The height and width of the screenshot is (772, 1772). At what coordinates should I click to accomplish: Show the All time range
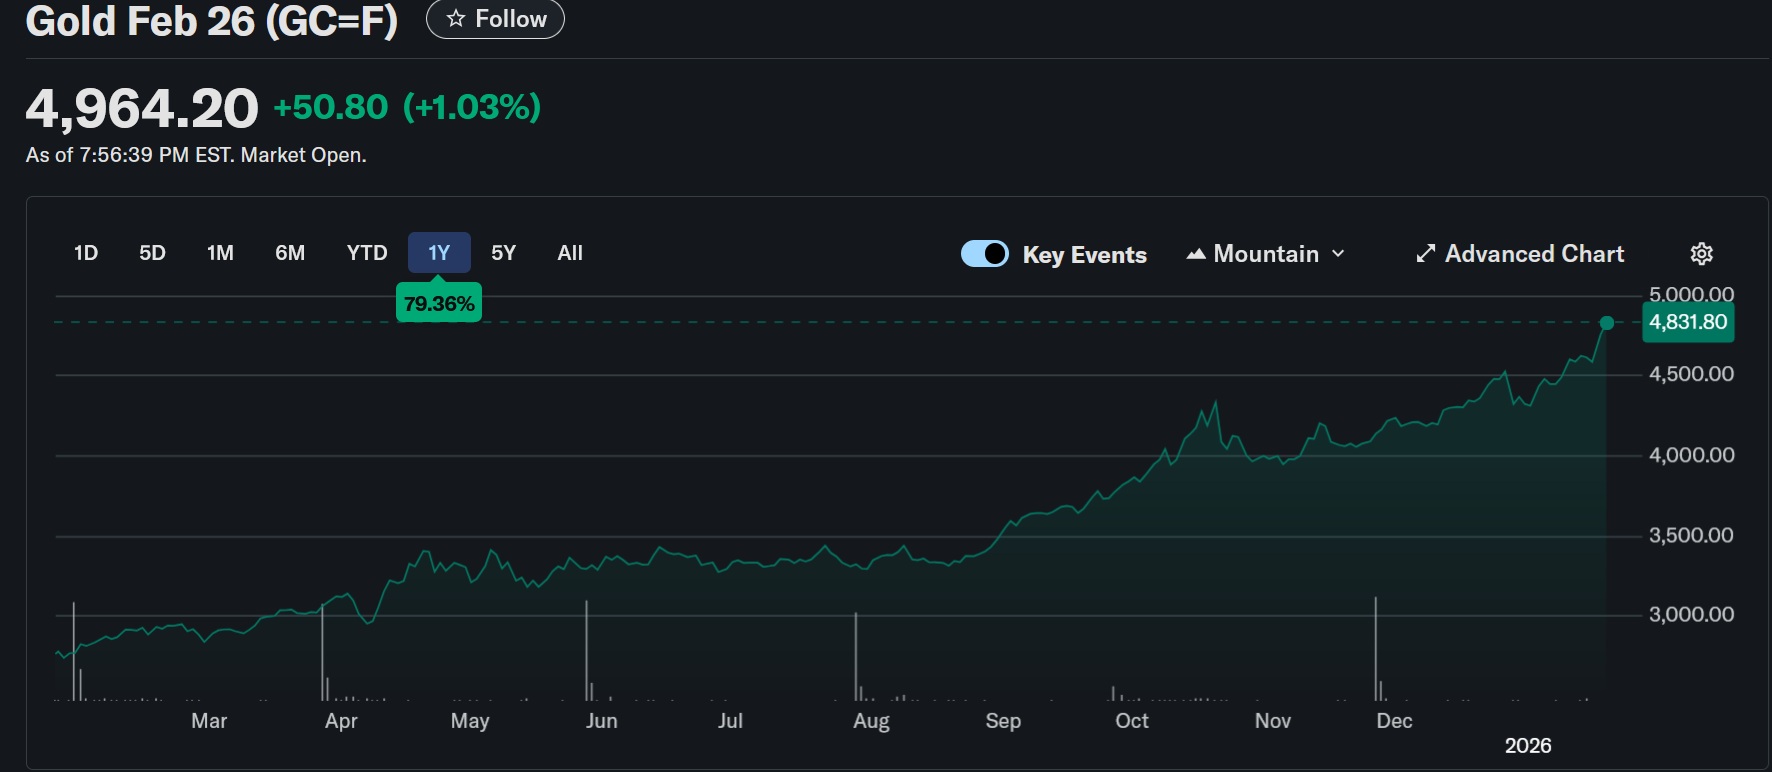(x=570, y=253)
